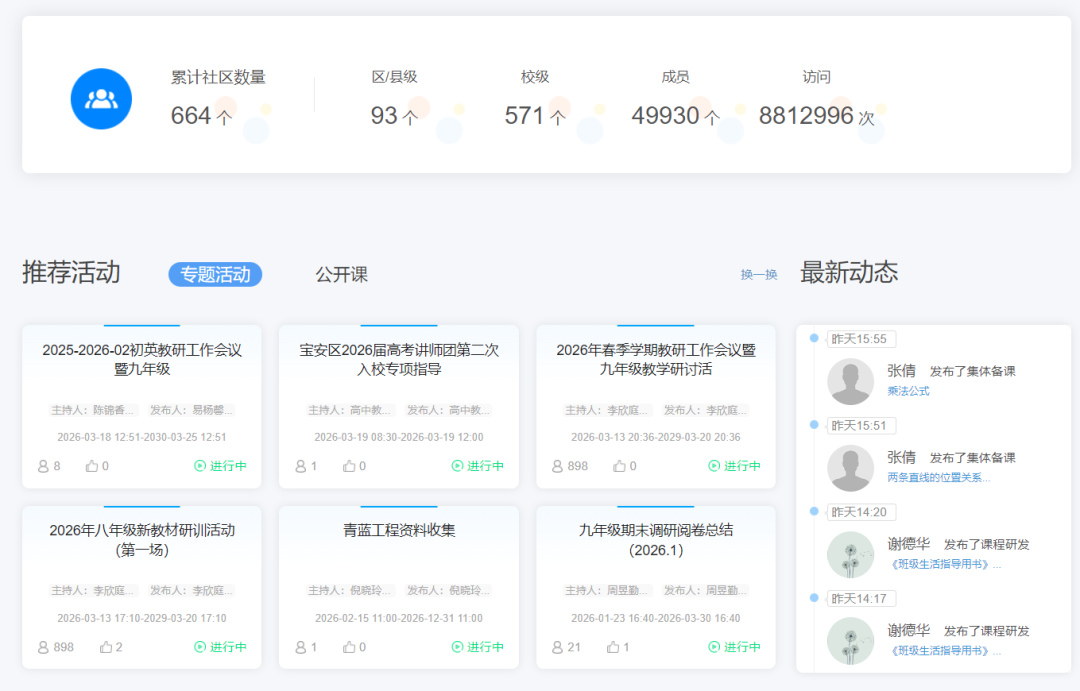Image resolution: width=1080 pixels, height=691 pixels.
Task: Switch to the 公开课 tab
Action: click(342, 274)
